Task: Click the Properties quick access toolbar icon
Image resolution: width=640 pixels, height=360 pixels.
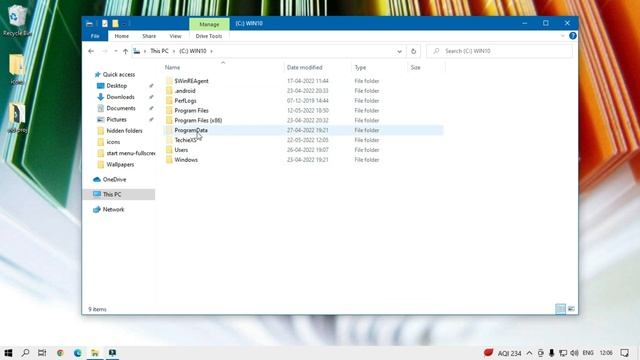Action: 105,24
